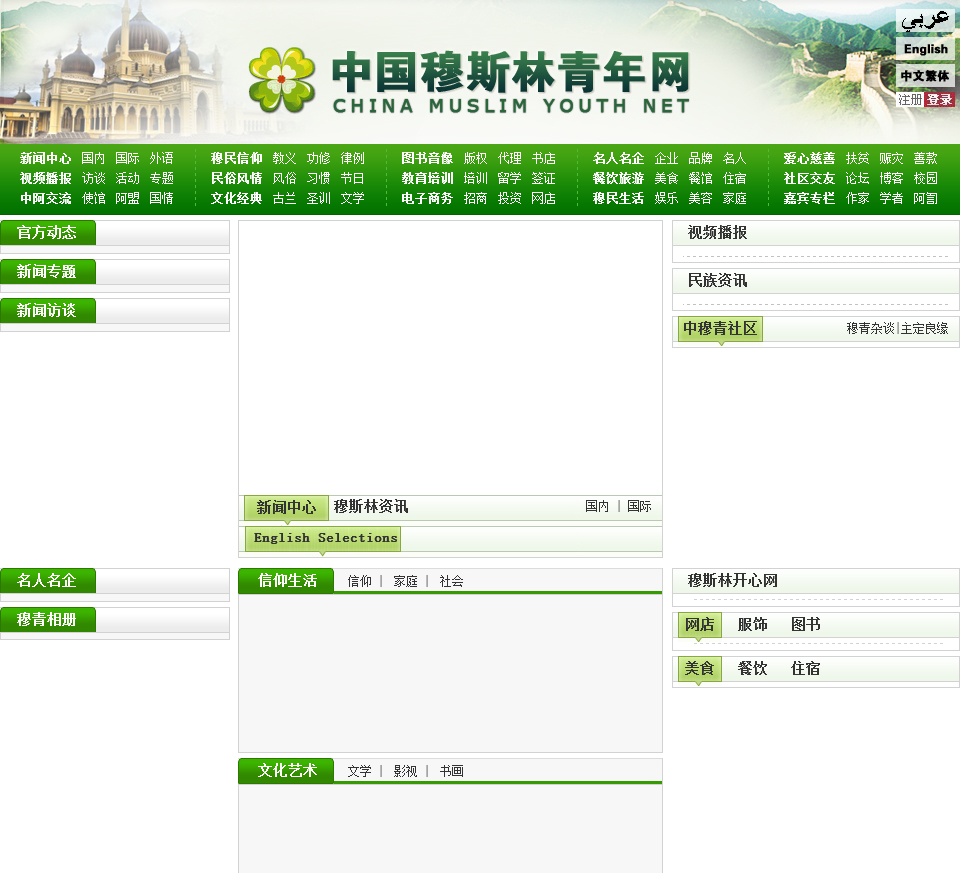Open 民俗风情 navigation category
The height and width of the screenshot is (873, 960).
tap(236, 178)
